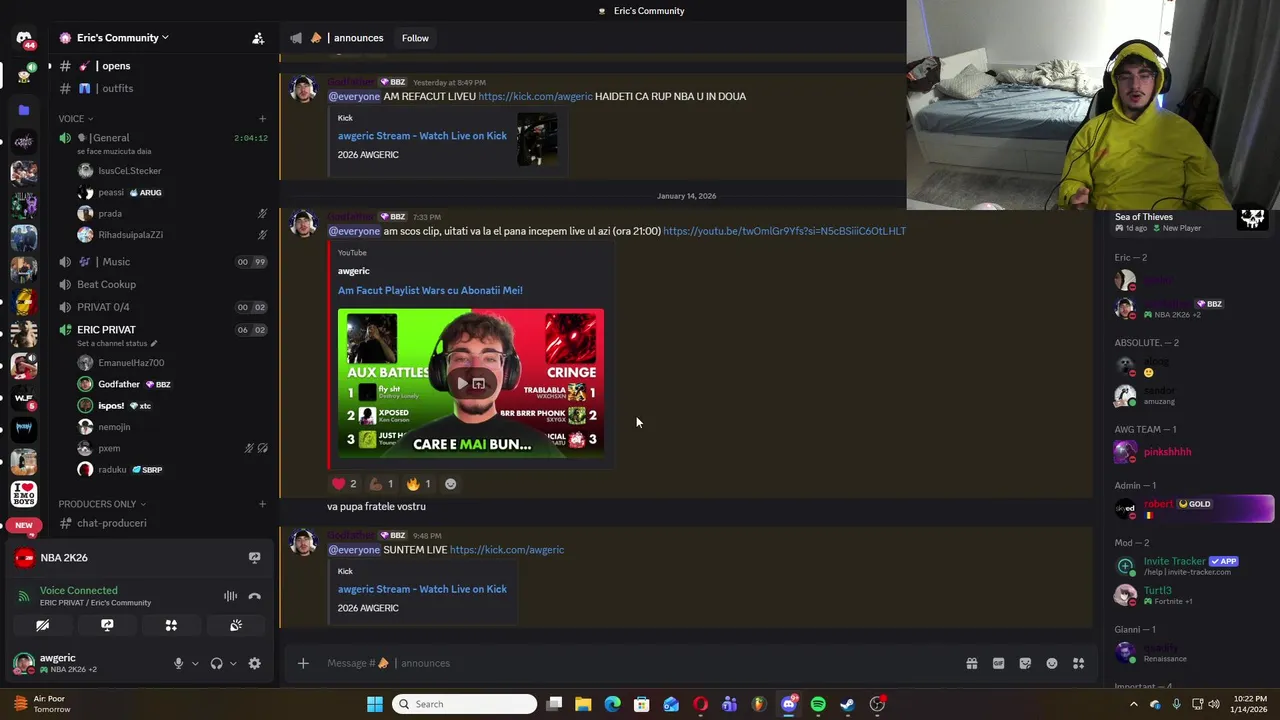Open Eric's Community server dropdown
The width and height of the screenshot is (1280, 720).
pos(122,38)
